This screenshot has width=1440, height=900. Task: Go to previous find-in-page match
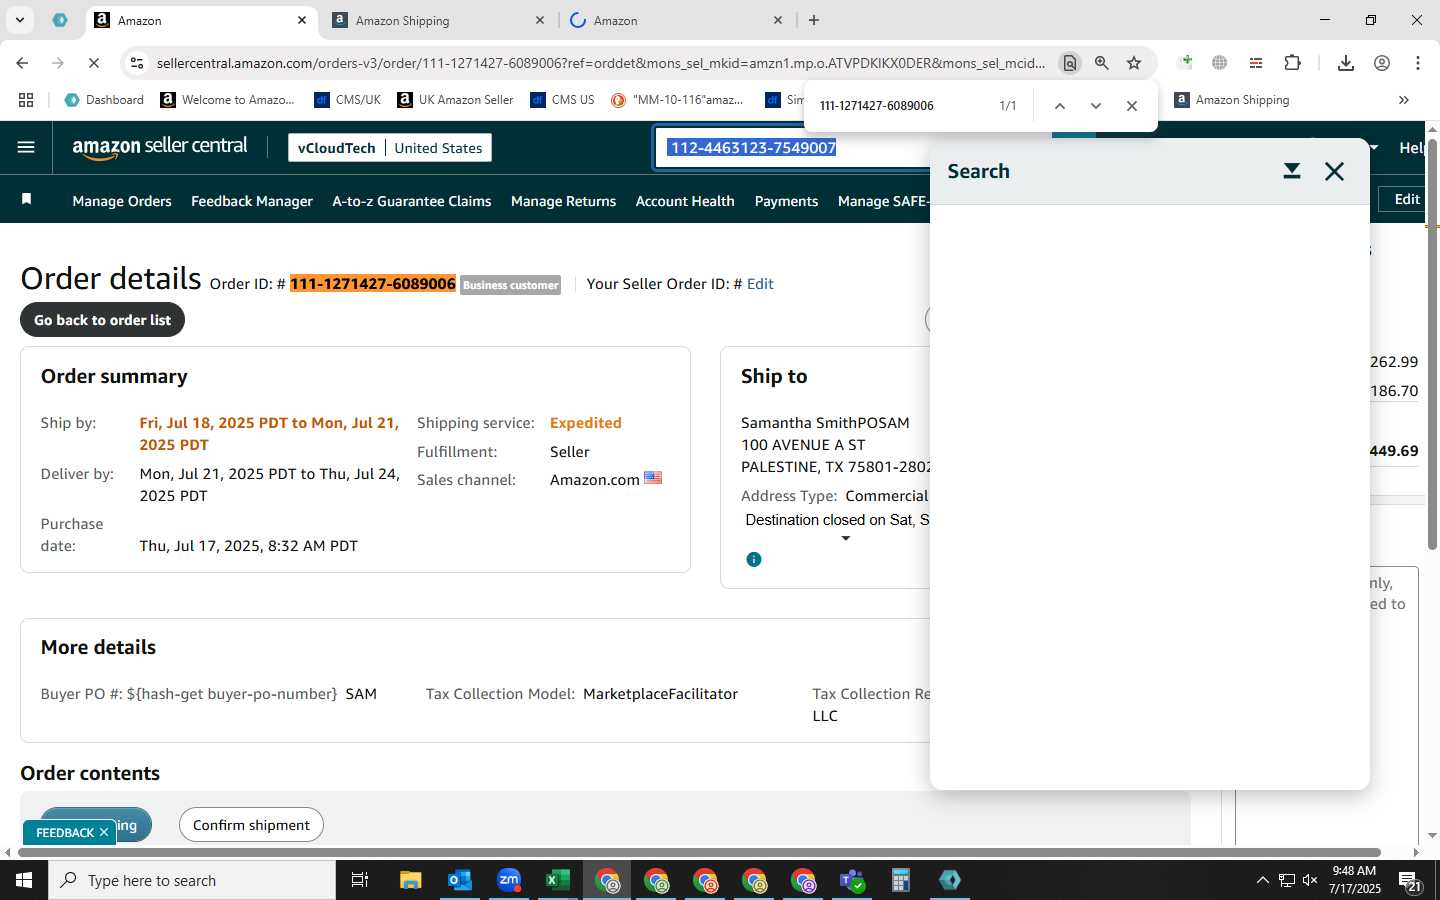coord(1060,105)
